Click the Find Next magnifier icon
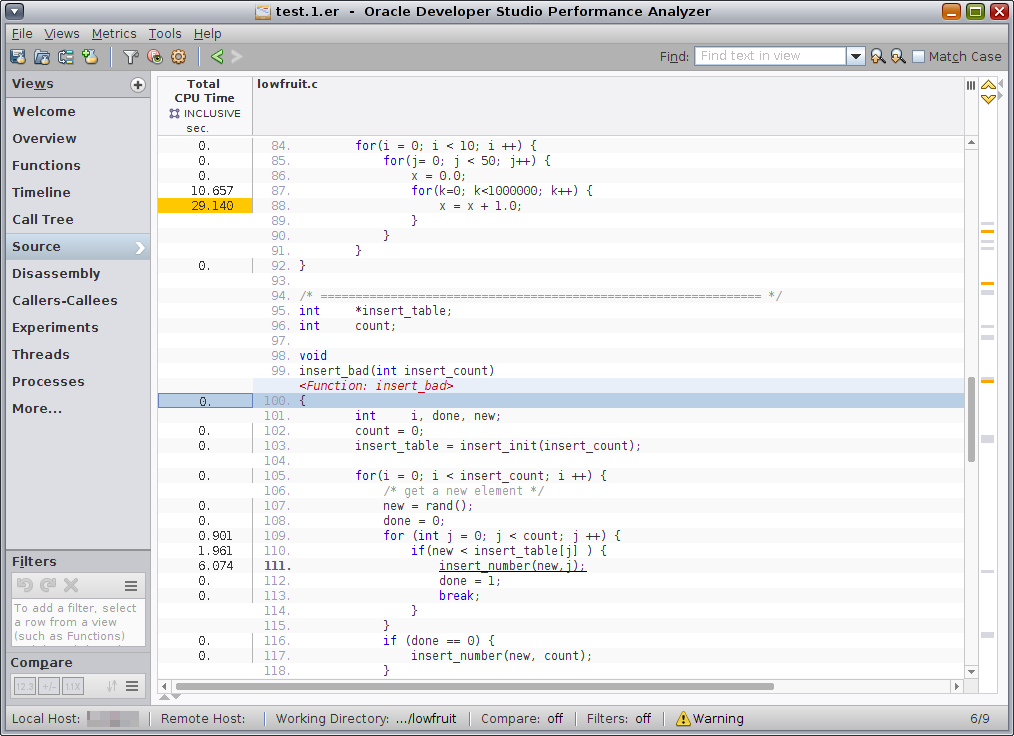 click(898, 57)
